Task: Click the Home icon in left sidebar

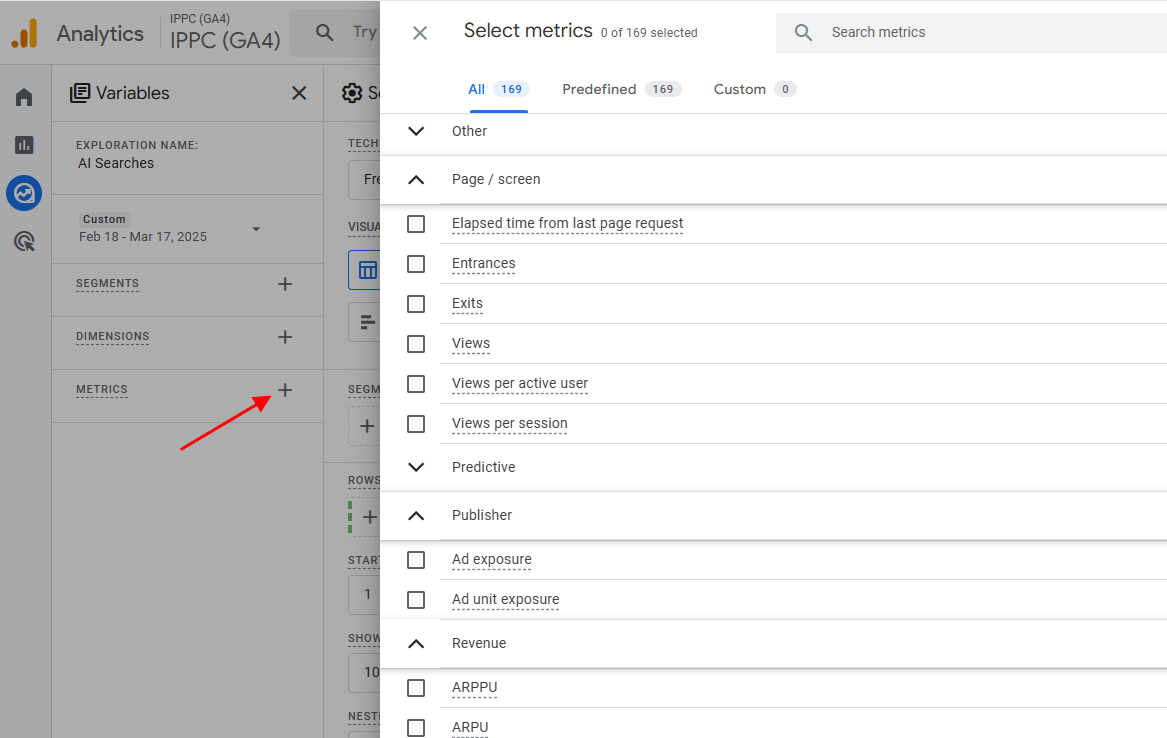Action: click(x=24, y=97)
